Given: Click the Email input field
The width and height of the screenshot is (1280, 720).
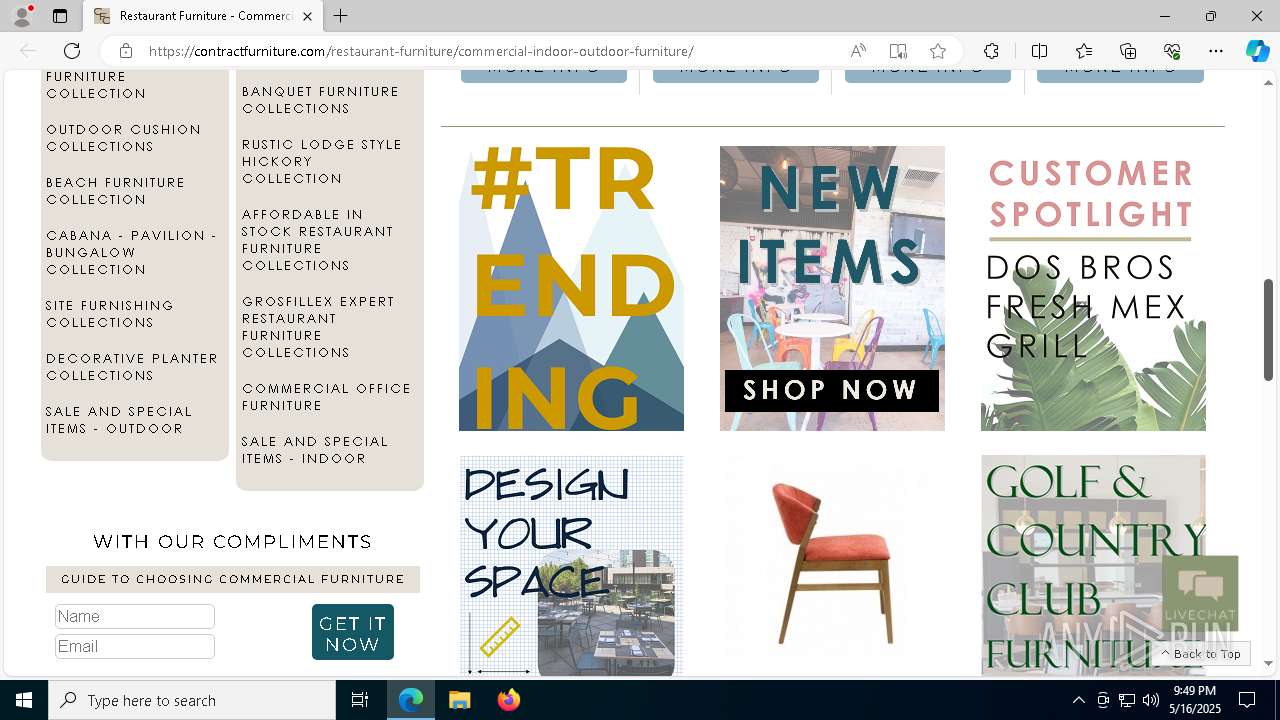Looking at the screenshot, I should coord(135,646).
